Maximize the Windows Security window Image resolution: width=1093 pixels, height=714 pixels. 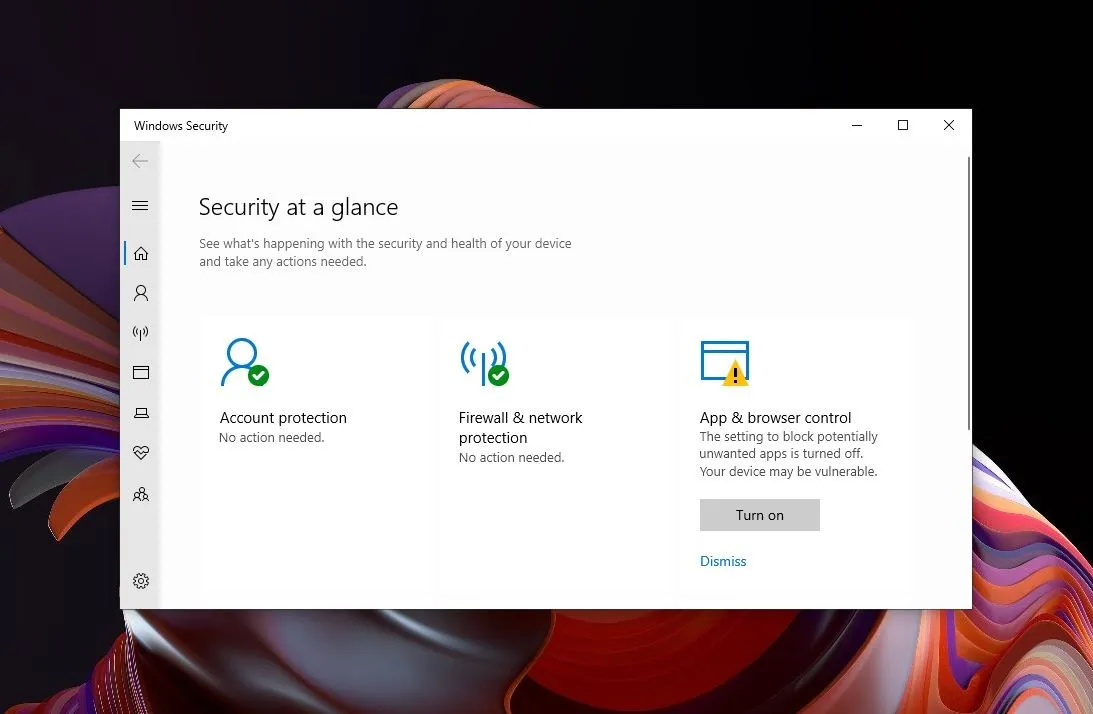click(x=903, y=125)
